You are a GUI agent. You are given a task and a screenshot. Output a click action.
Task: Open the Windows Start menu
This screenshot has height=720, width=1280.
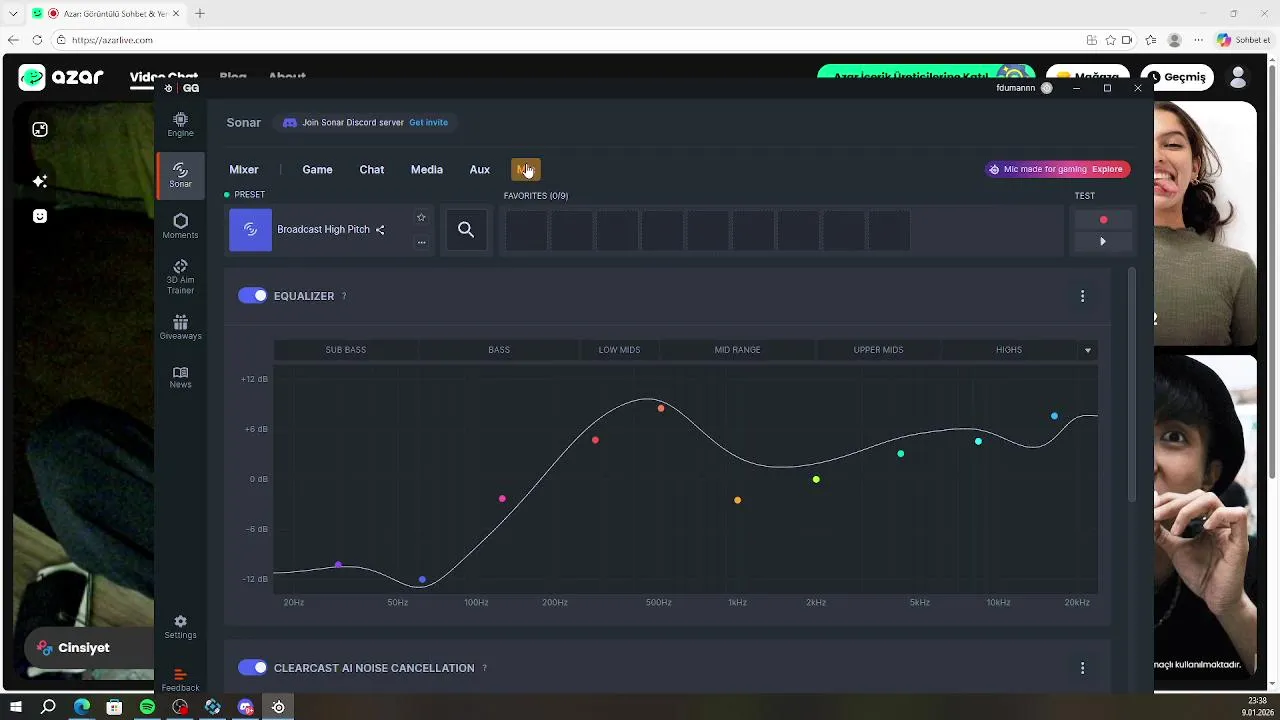(x=16, y=707)
